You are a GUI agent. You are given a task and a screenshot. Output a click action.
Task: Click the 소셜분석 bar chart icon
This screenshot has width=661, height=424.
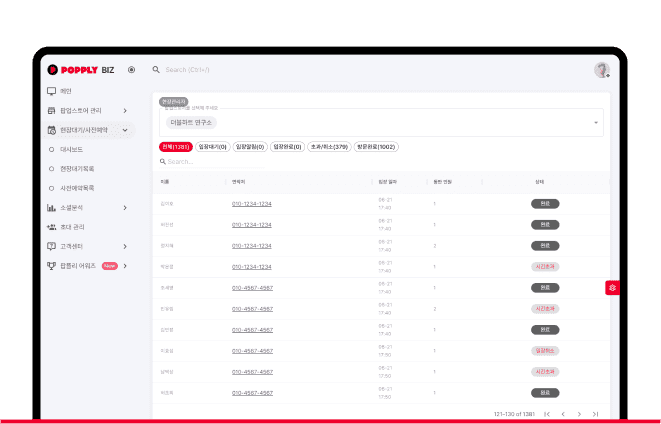[51, 208]
